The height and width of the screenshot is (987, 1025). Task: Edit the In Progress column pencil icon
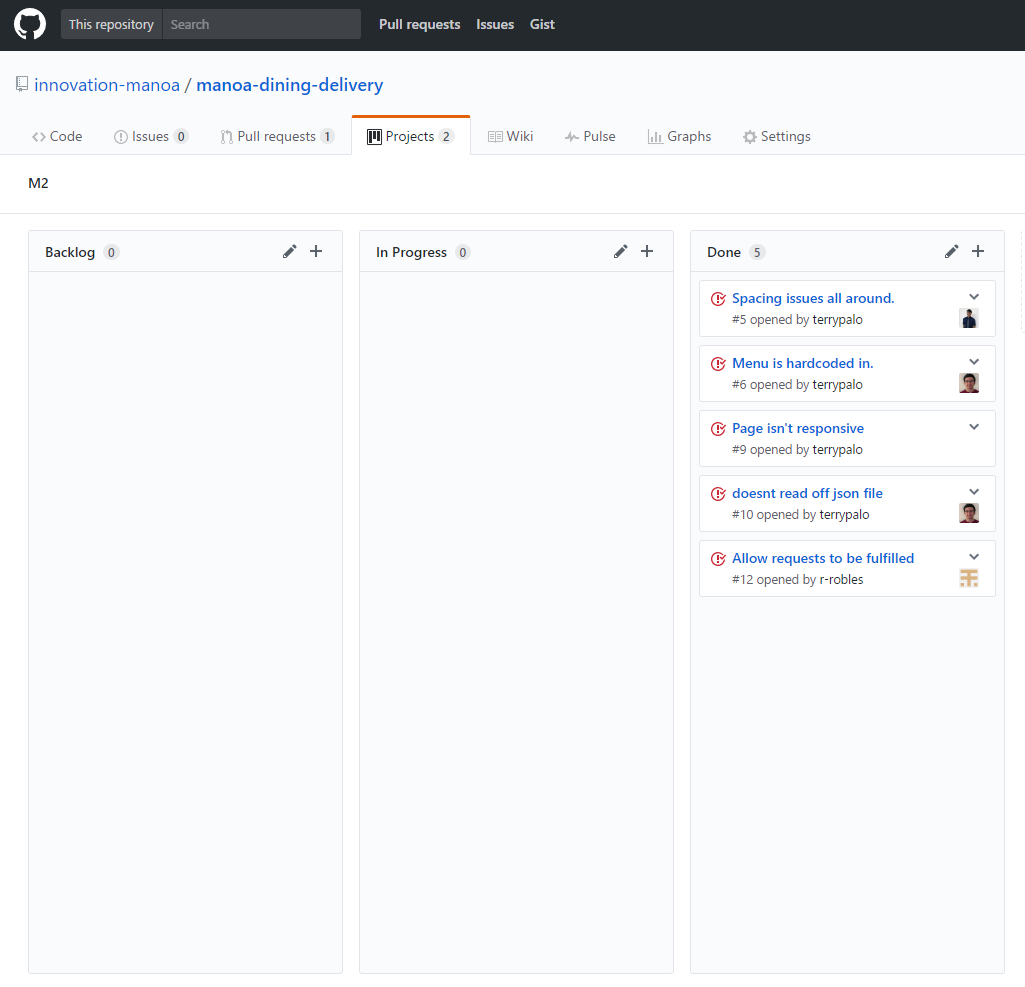[x=620, y=252]
